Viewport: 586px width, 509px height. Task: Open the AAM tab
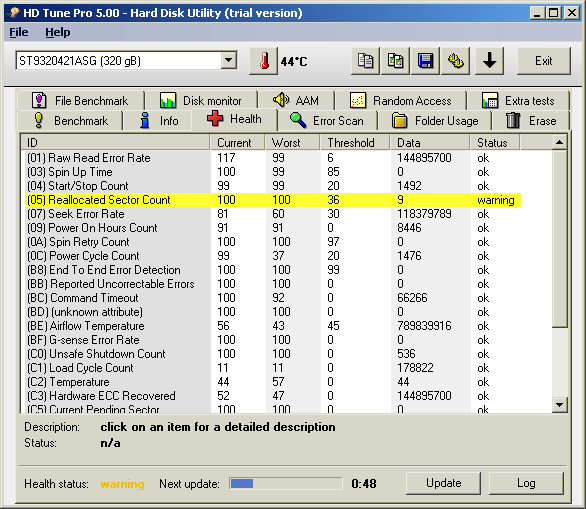[296, 101]
